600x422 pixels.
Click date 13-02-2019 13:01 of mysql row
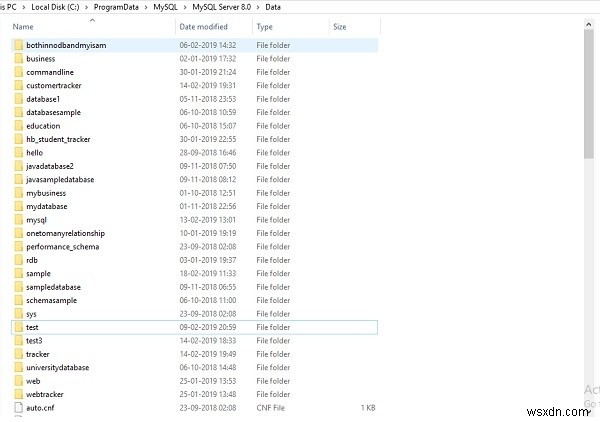pos(208,220)
